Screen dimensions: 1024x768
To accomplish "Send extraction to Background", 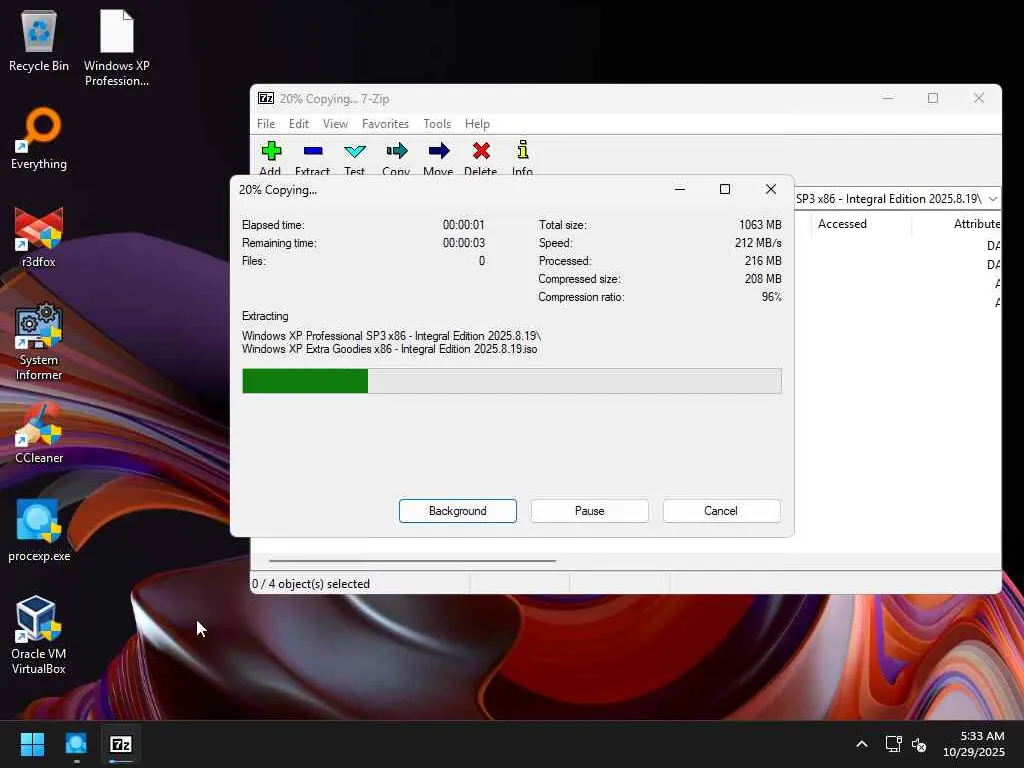I will (x=457, y=511).
